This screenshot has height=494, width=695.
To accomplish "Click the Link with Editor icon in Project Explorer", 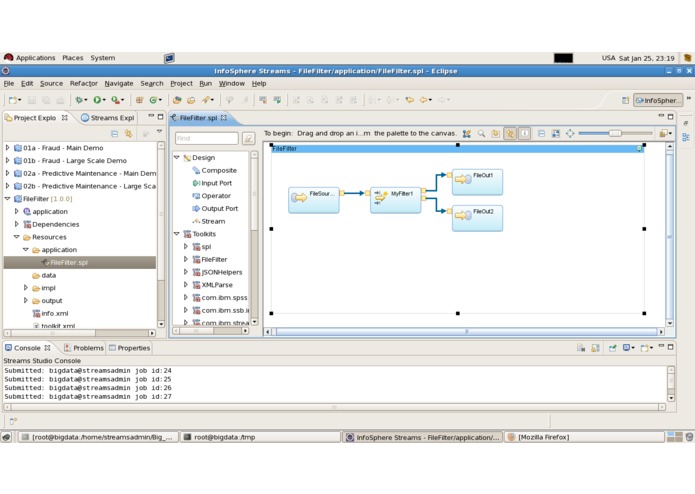I will coord(129,133).
